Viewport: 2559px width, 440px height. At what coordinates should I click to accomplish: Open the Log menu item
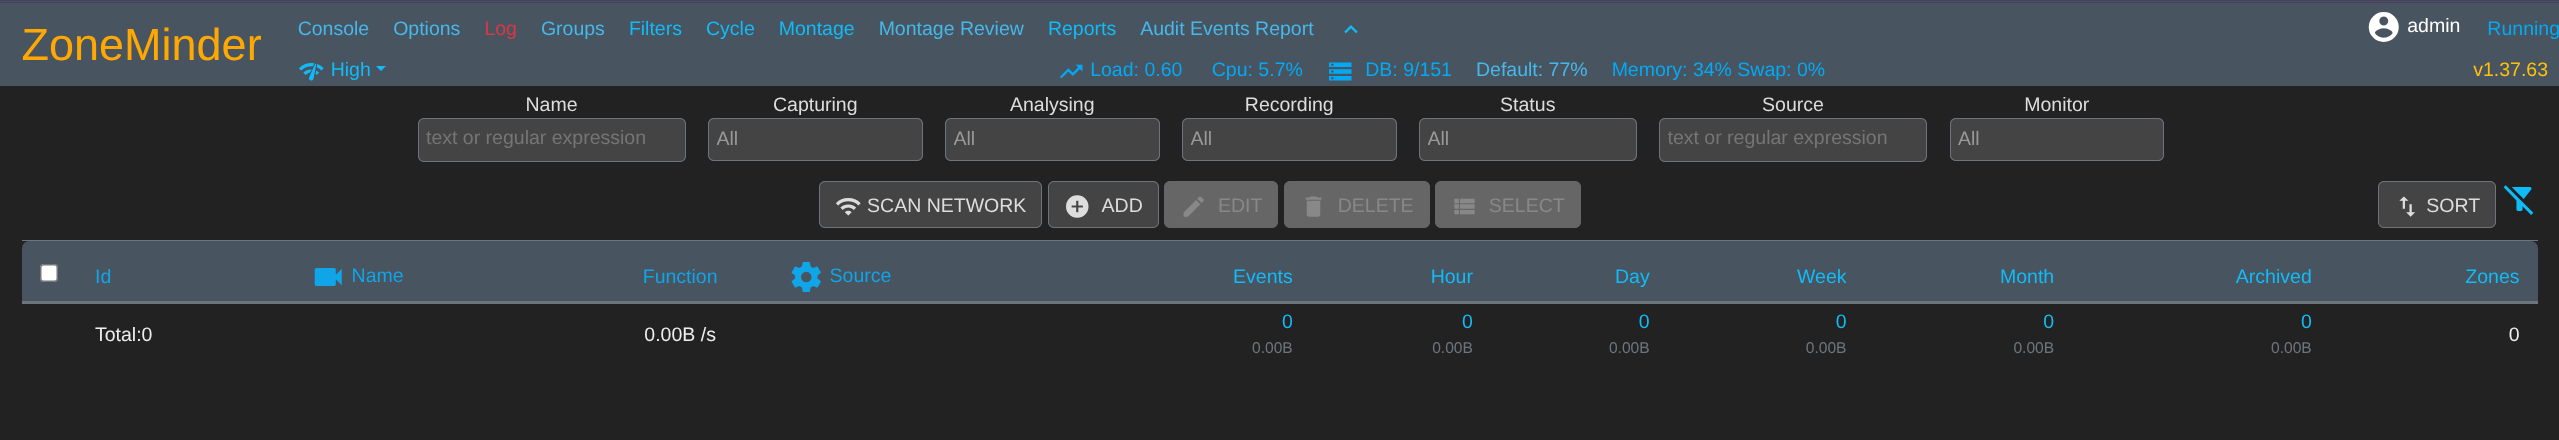pyautogui.click(x=500, y=29)
